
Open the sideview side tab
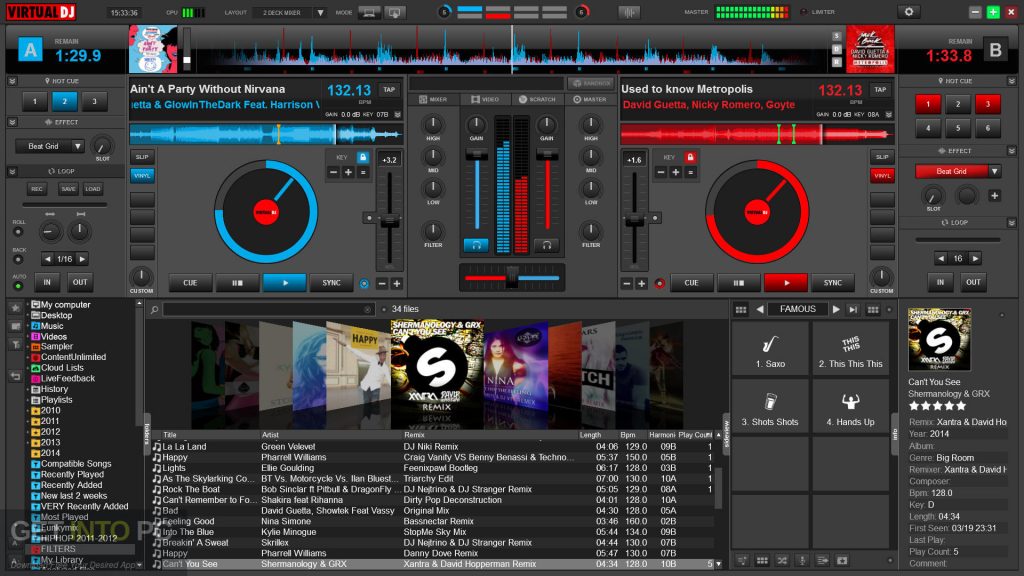pos(726,434)
